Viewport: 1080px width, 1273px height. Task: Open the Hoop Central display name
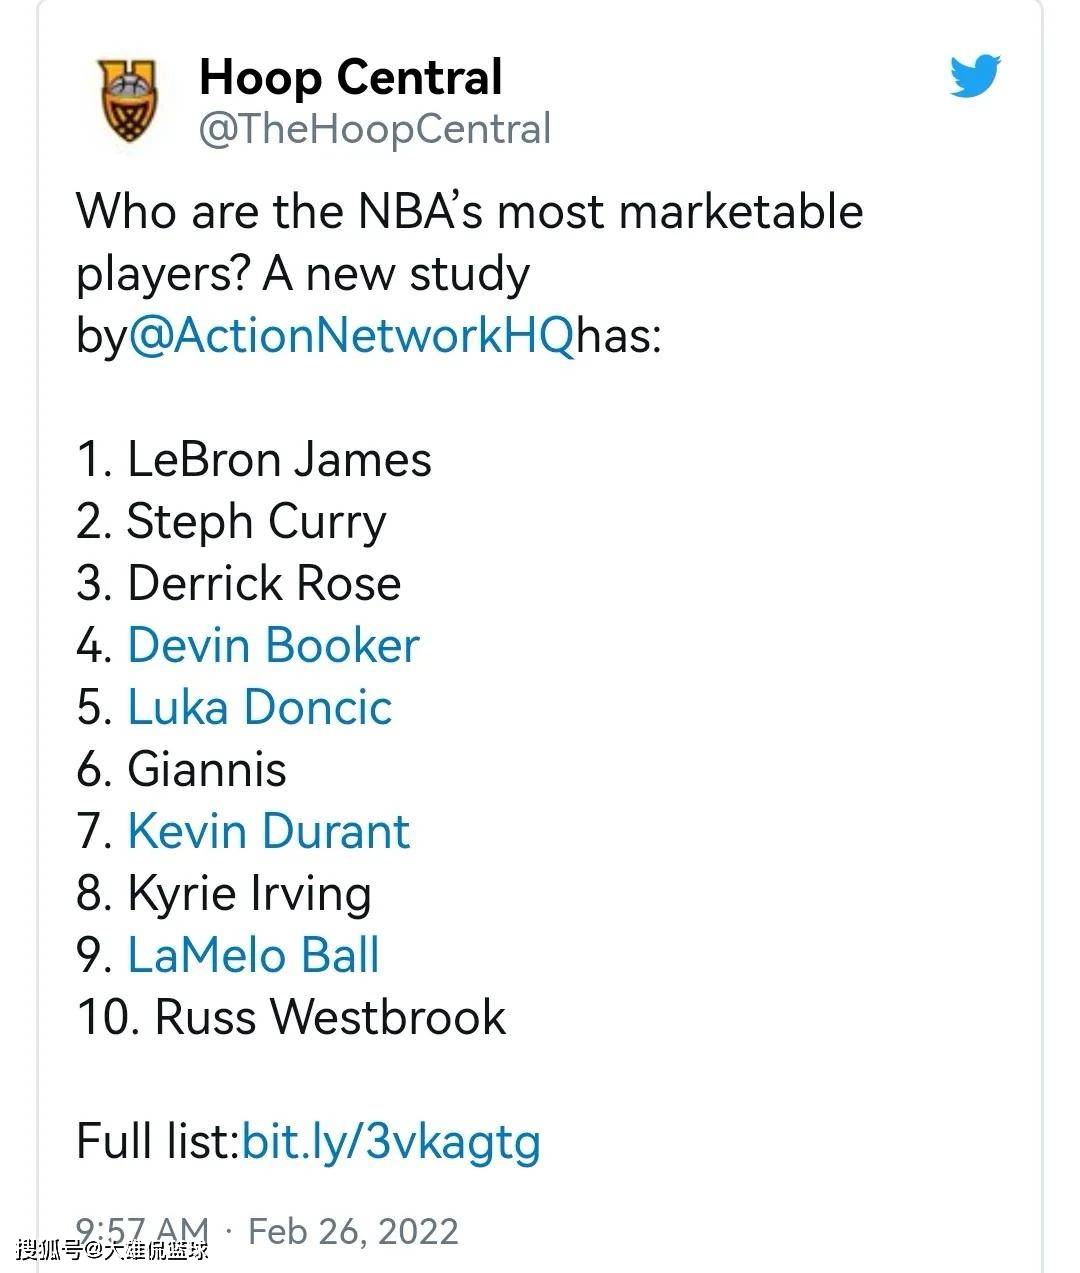click(351, 77)
